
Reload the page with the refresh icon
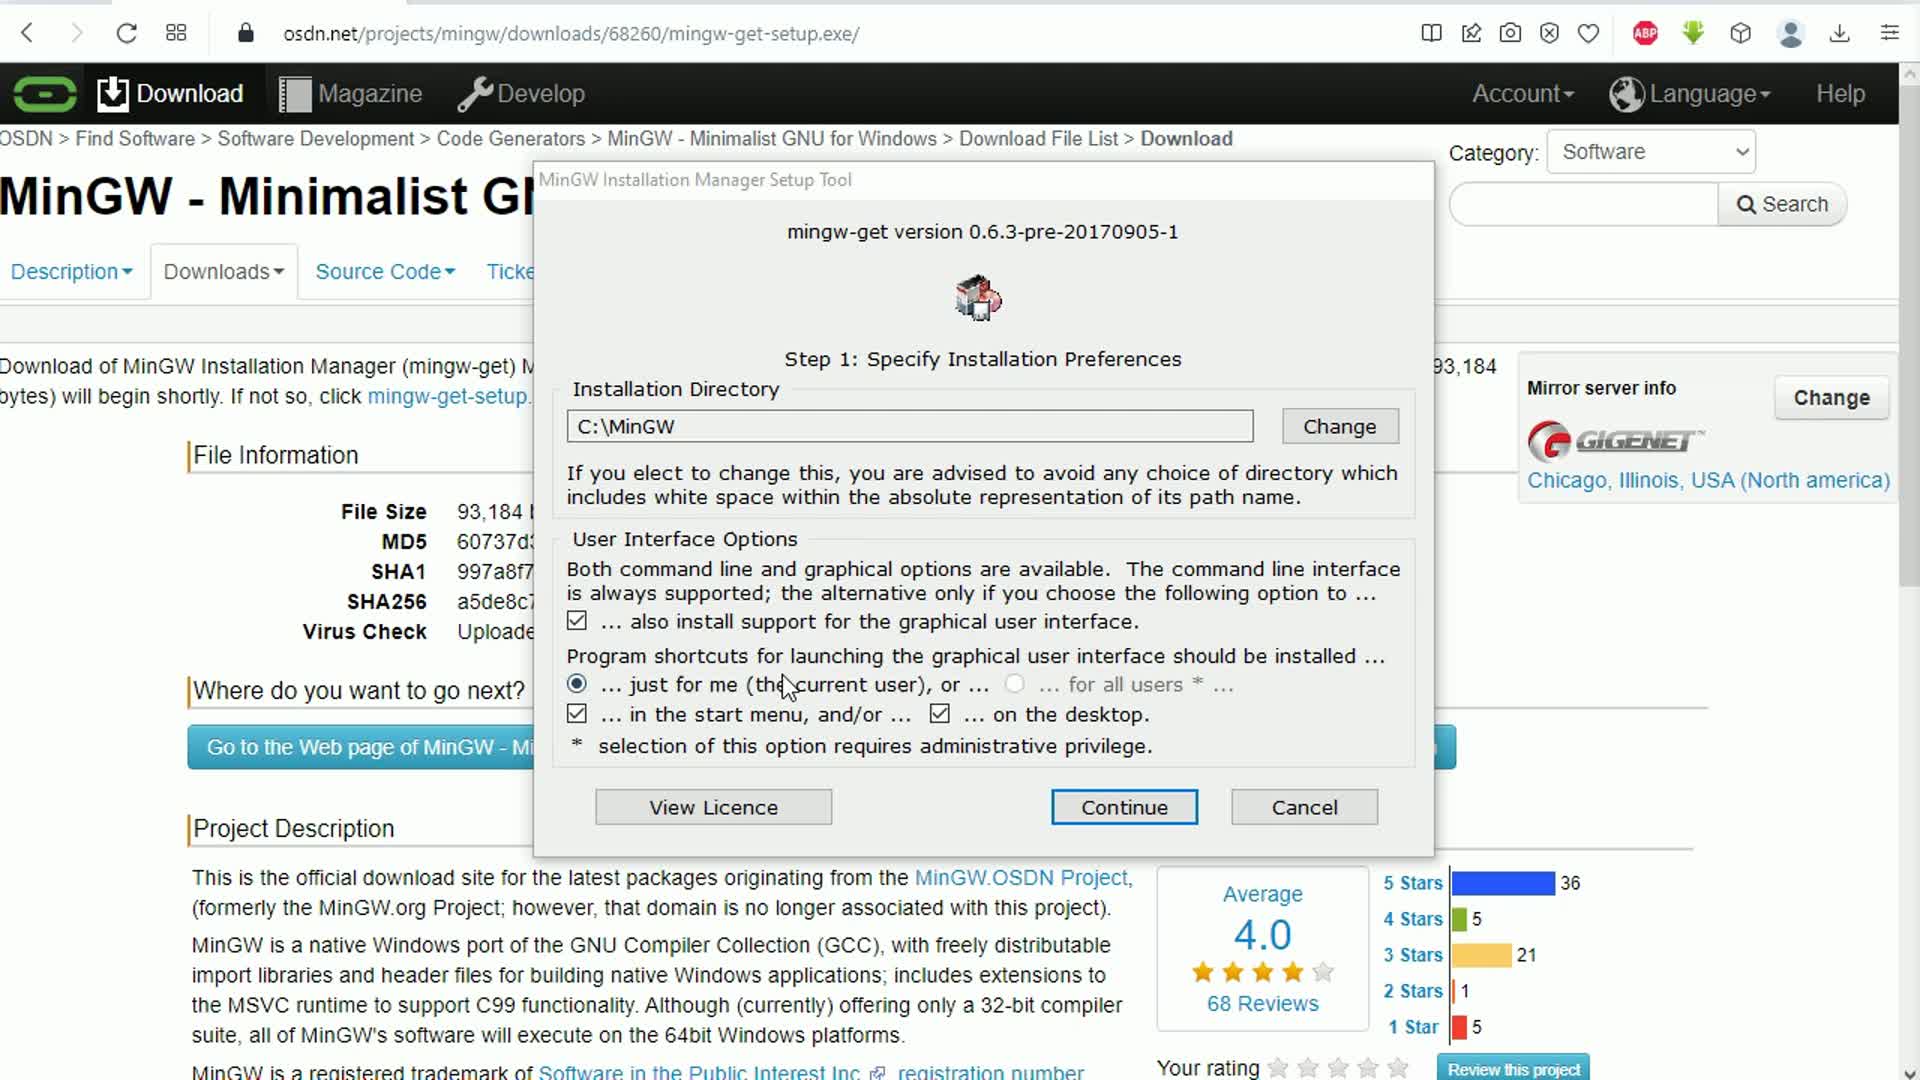click(x=126, y=33)
